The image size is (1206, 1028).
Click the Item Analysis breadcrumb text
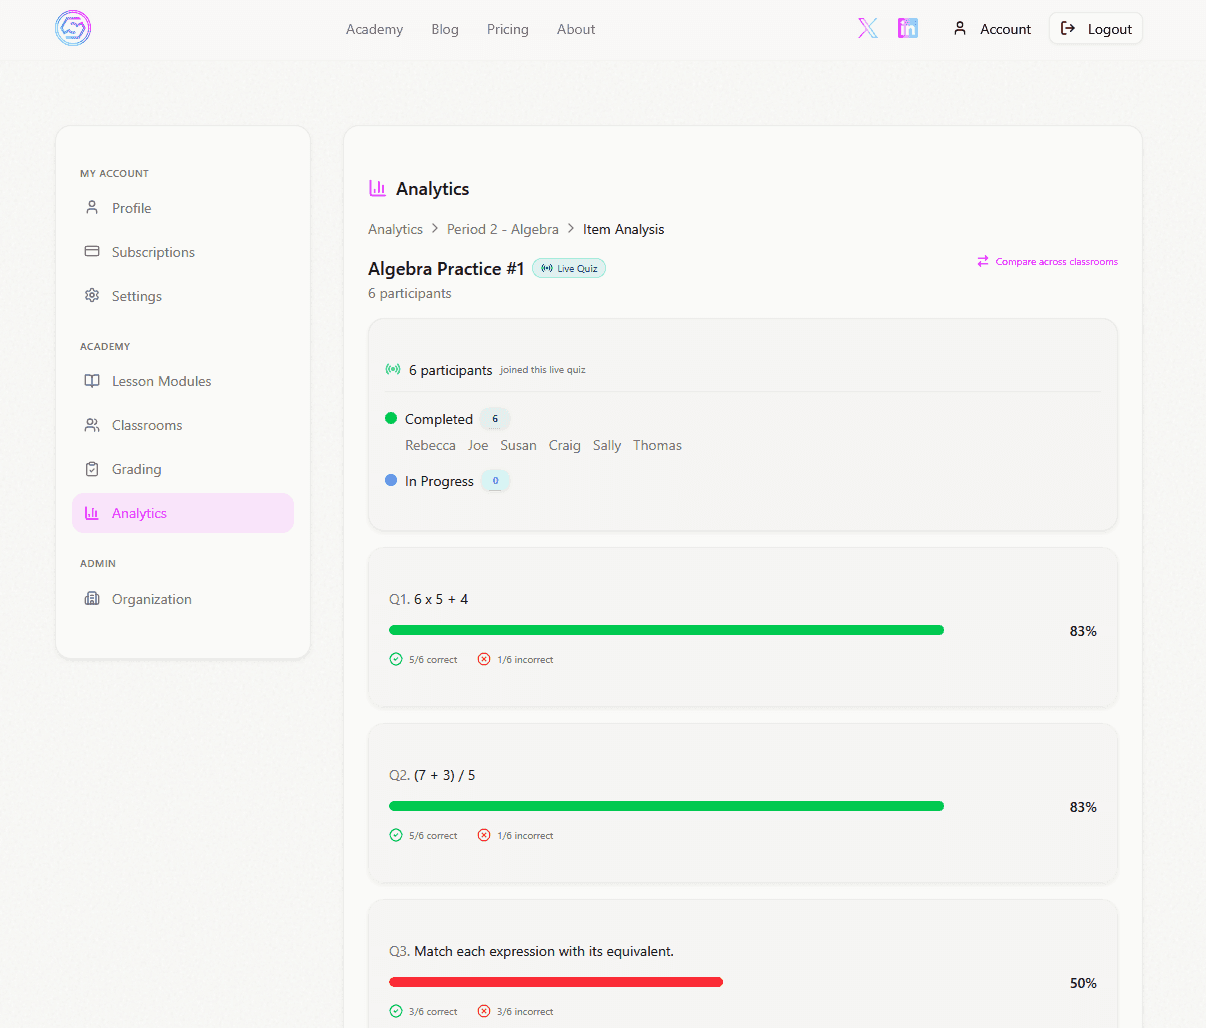tap(623, 229)
